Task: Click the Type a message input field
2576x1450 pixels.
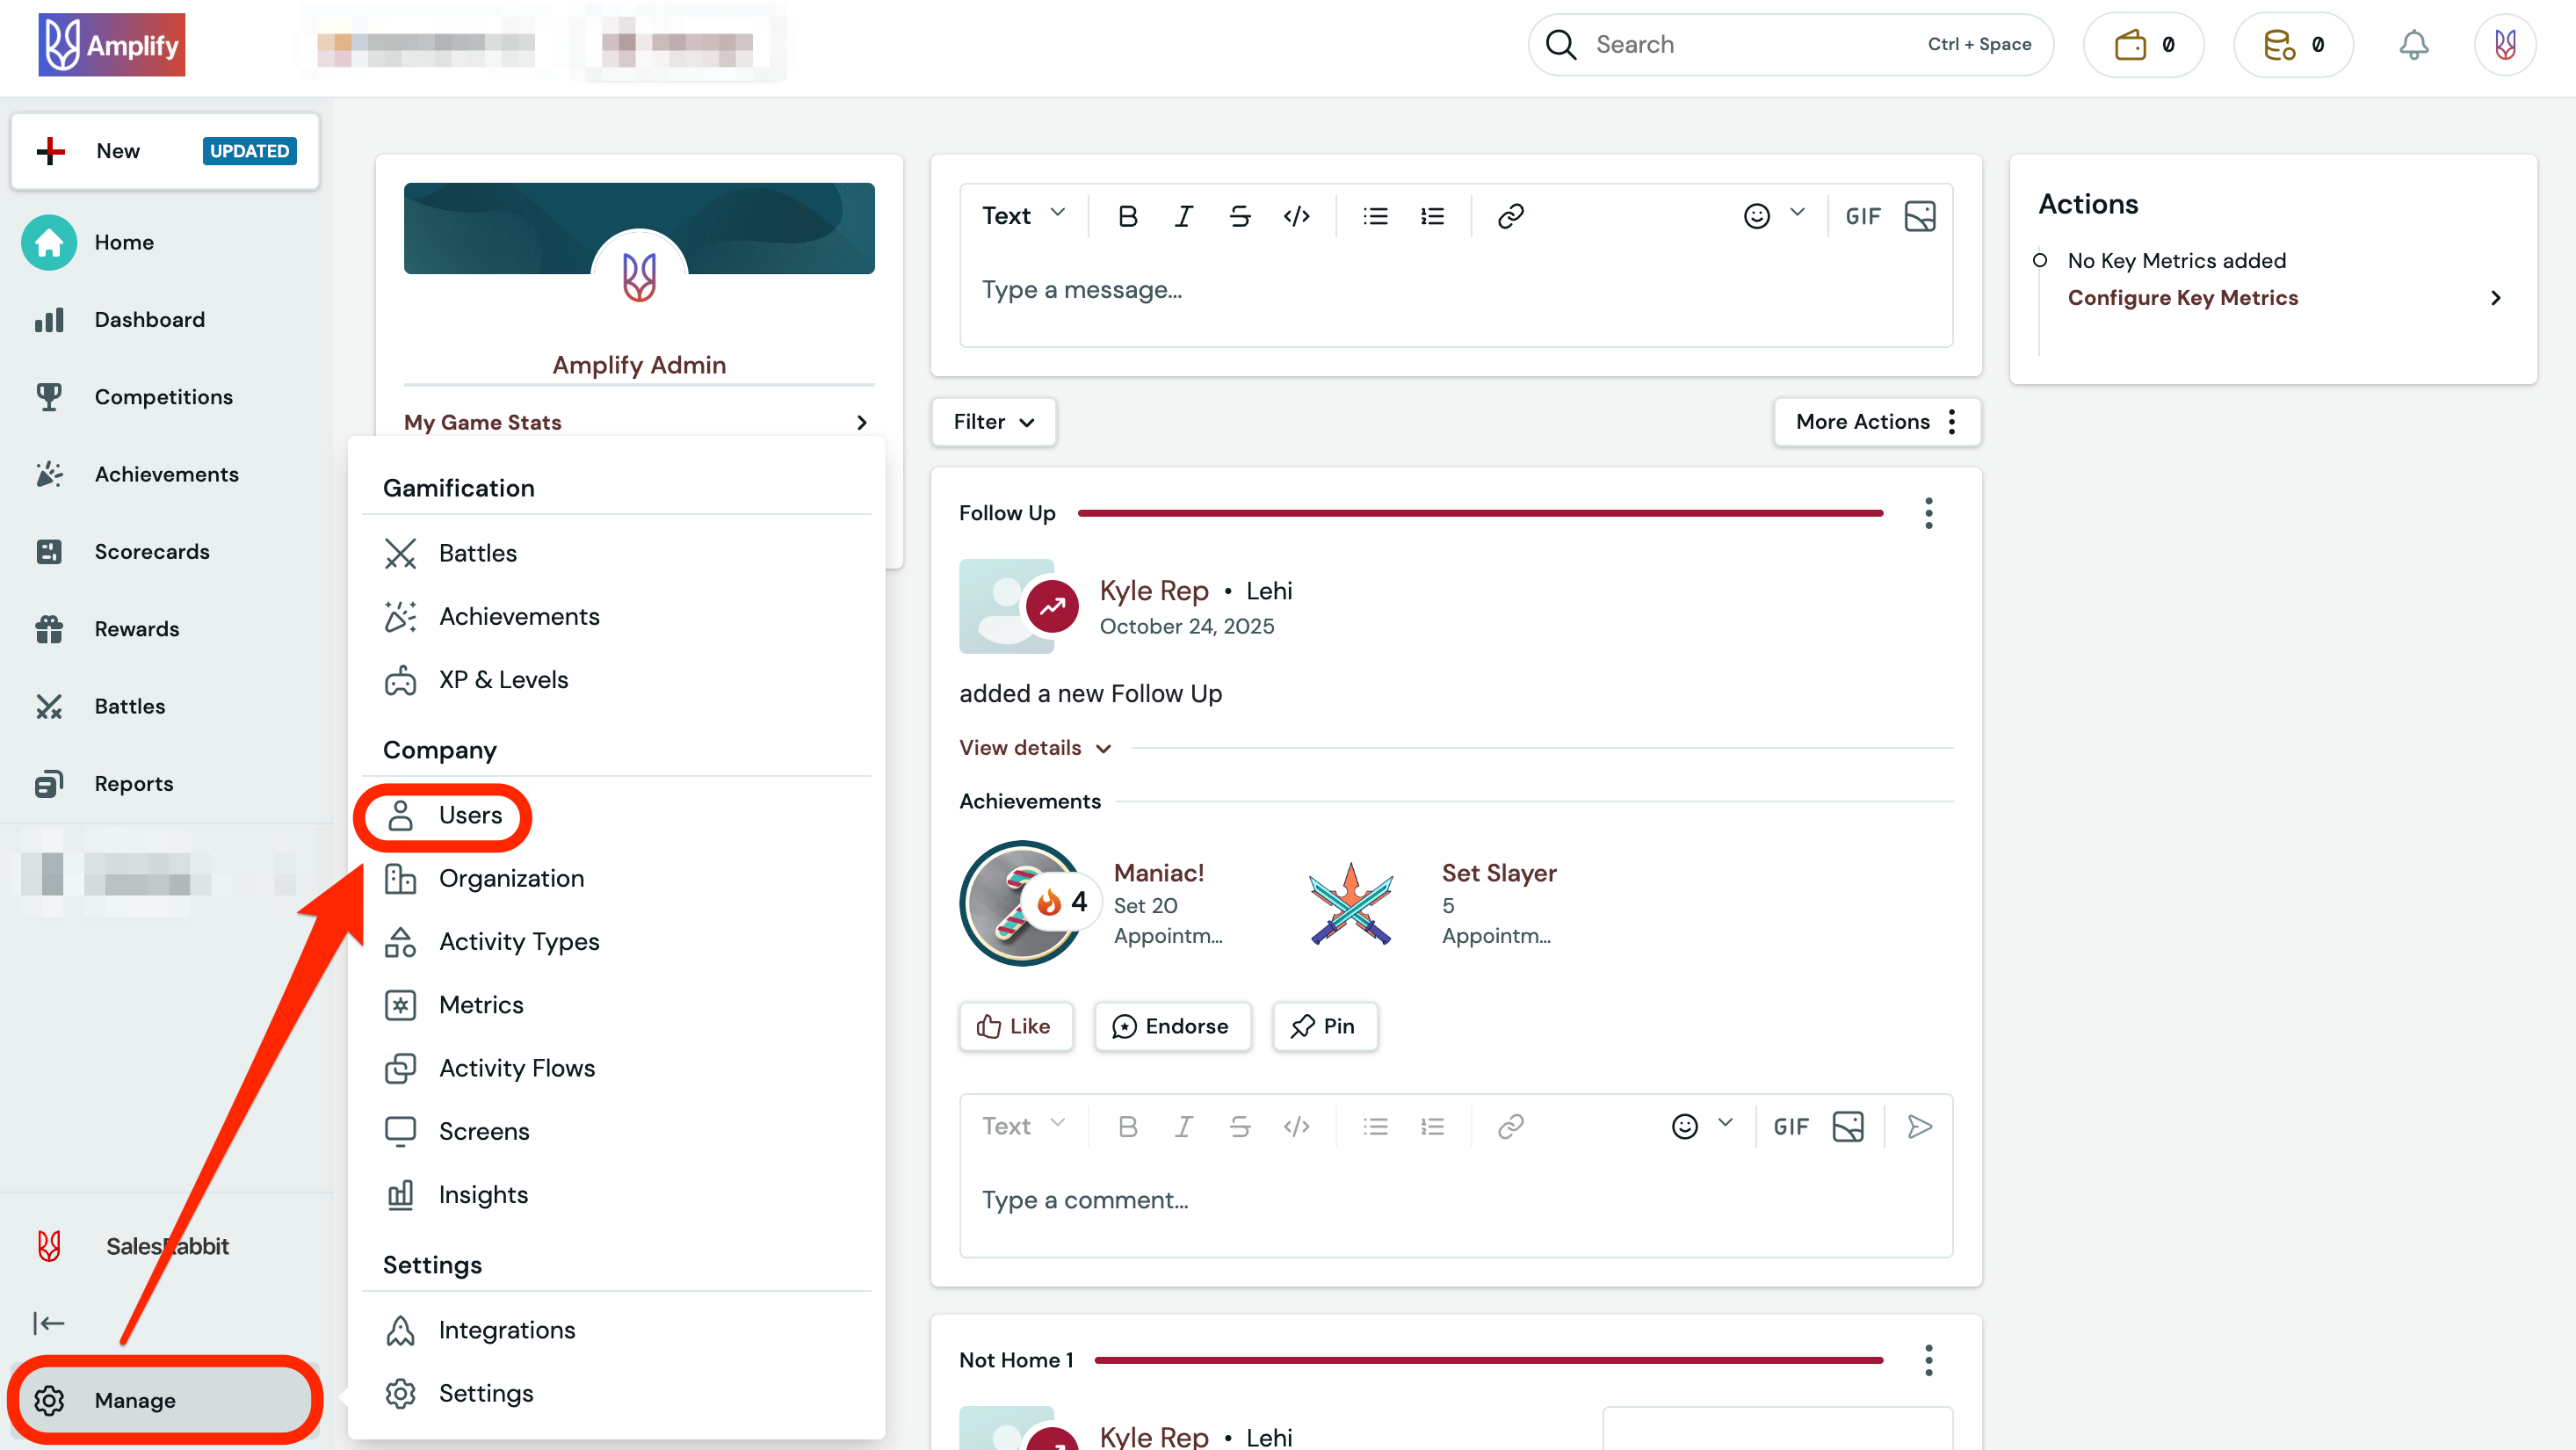Action: [x=1200, y=290]
